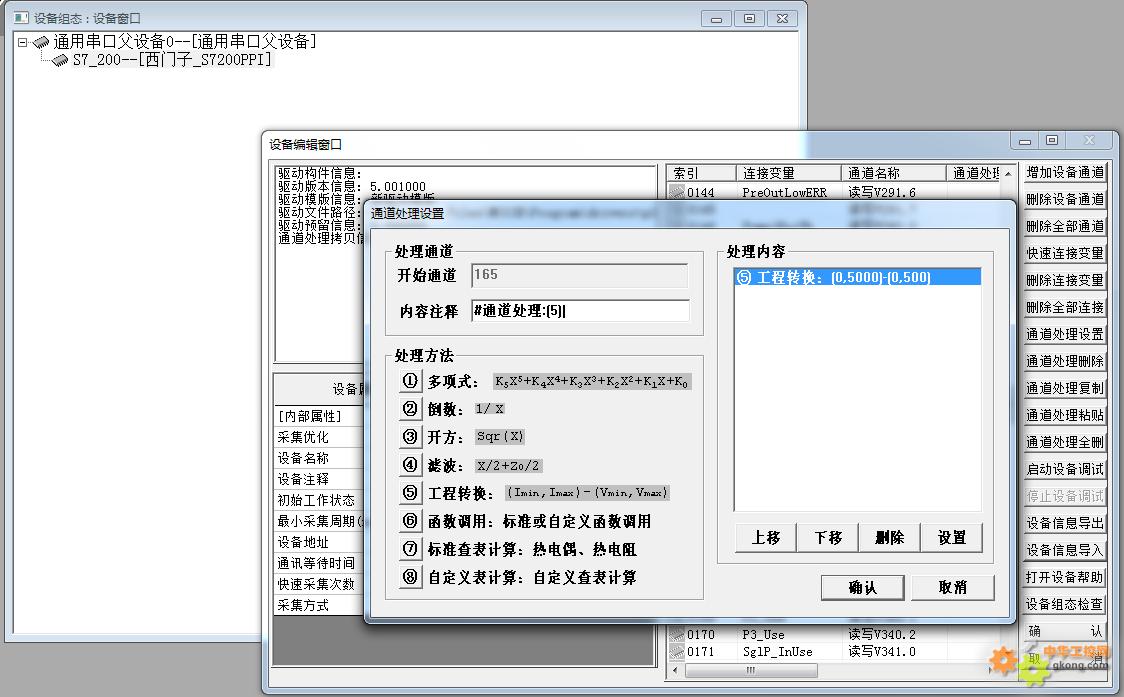This screenshot has width=1124, height=697.
Task: Click the ④ filter method button
Action: tap(409, 465)
